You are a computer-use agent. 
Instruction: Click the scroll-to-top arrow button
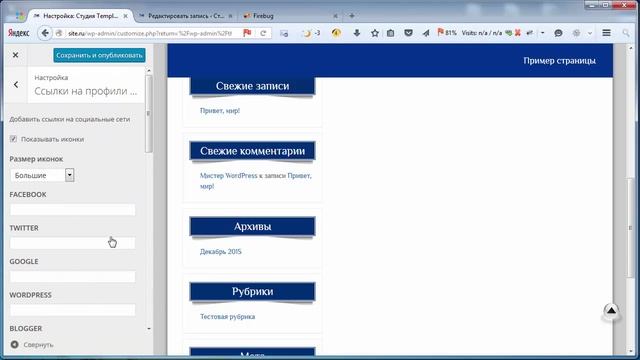tap(611, 312)
